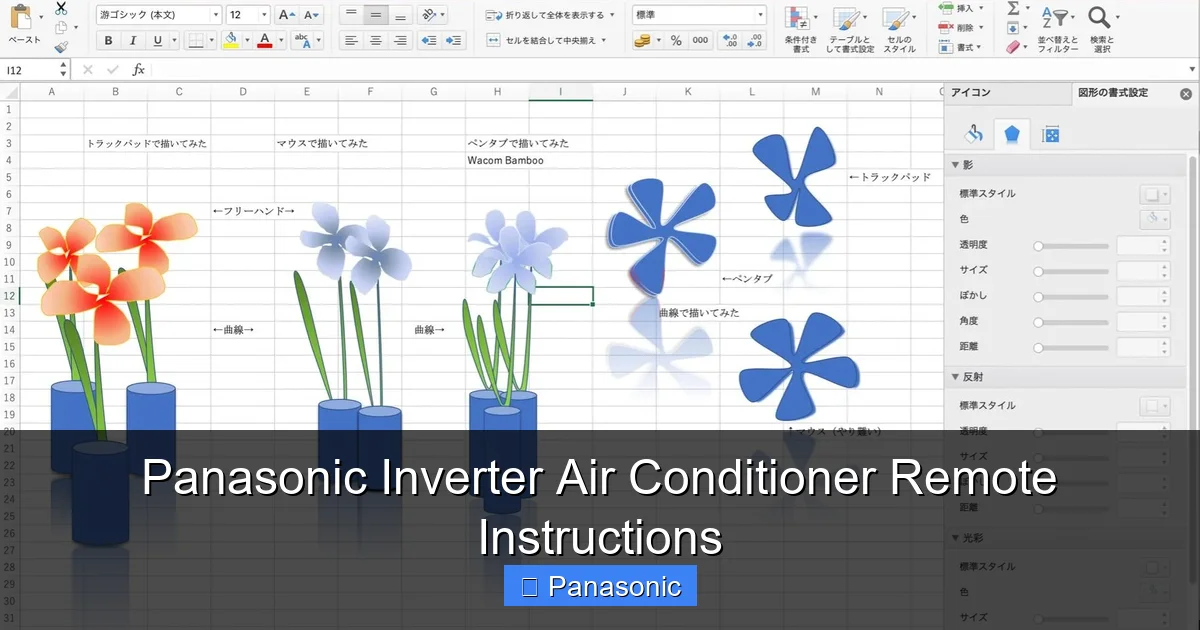
Task: Align text to bottom of cell
Action: click(400, 15)
